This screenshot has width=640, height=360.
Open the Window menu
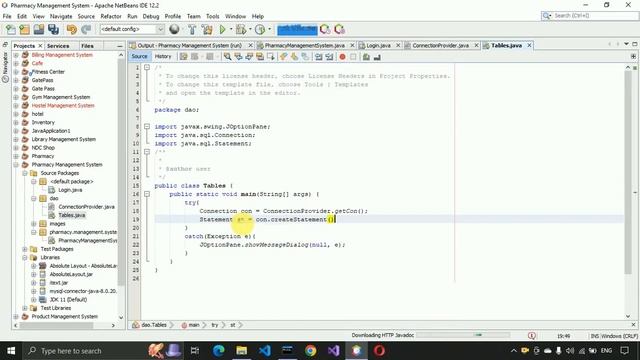click(x=236, y=16)
